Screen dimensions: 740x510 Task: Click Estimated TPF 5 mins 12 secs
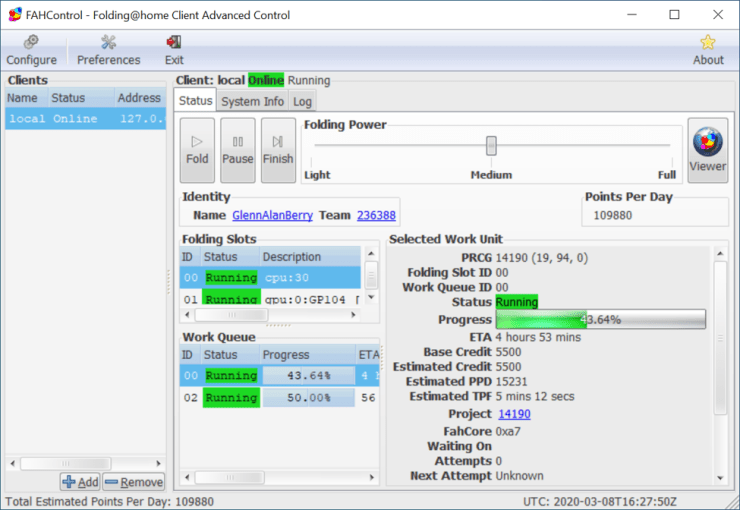coord(535,396)
